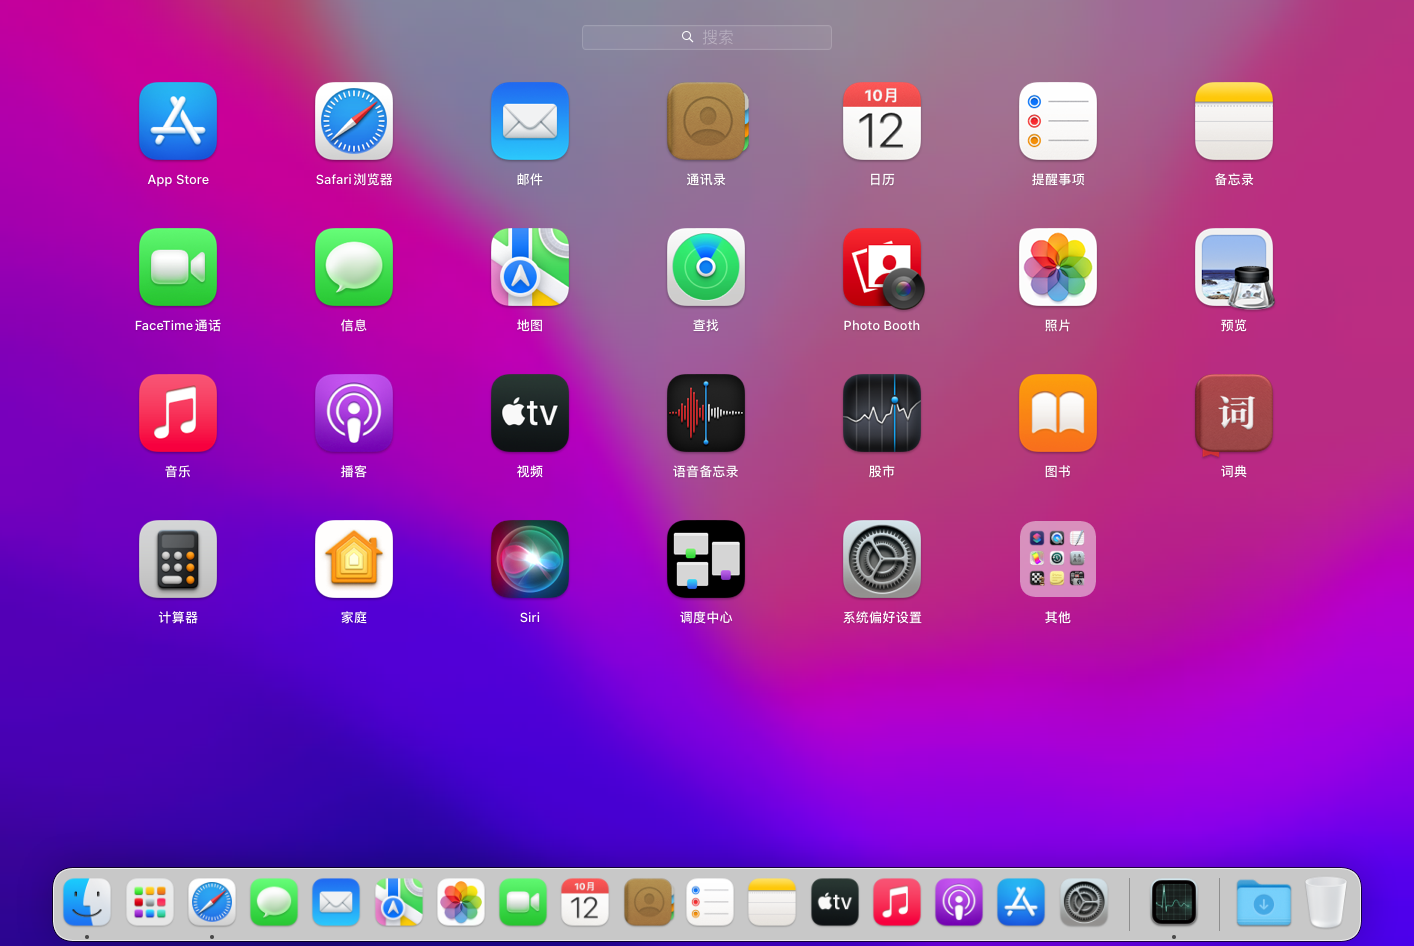The height and width of the screenshot is (946, 1414).
Task: Open 调度中心 preferences
Action: pos(706,559)
